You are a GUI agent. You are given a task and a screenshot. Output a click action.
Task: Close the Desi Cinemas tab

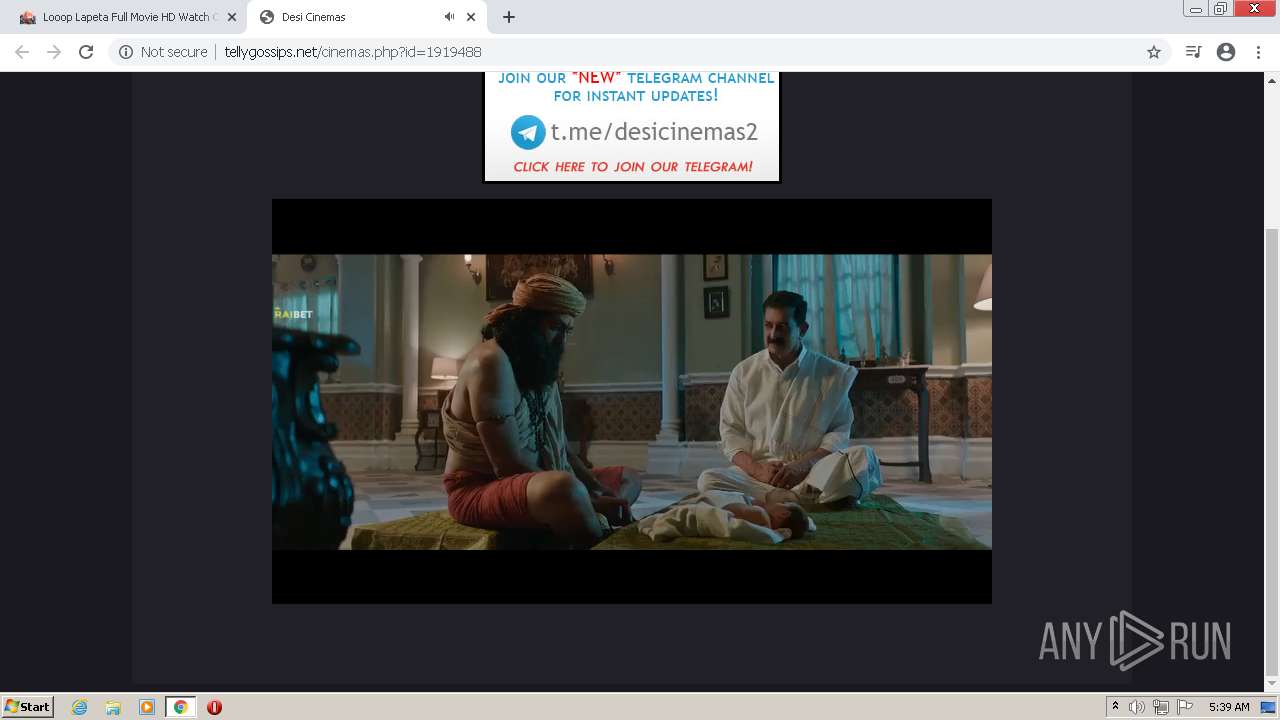[471, 17]
